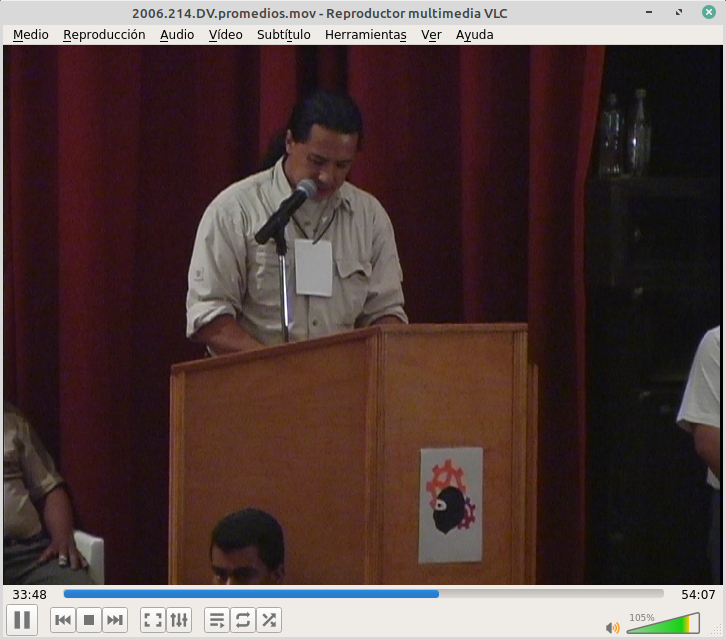Toggle the loop repeat mode
The height and width of the screenshot is (640, 726).
point(243,620)
